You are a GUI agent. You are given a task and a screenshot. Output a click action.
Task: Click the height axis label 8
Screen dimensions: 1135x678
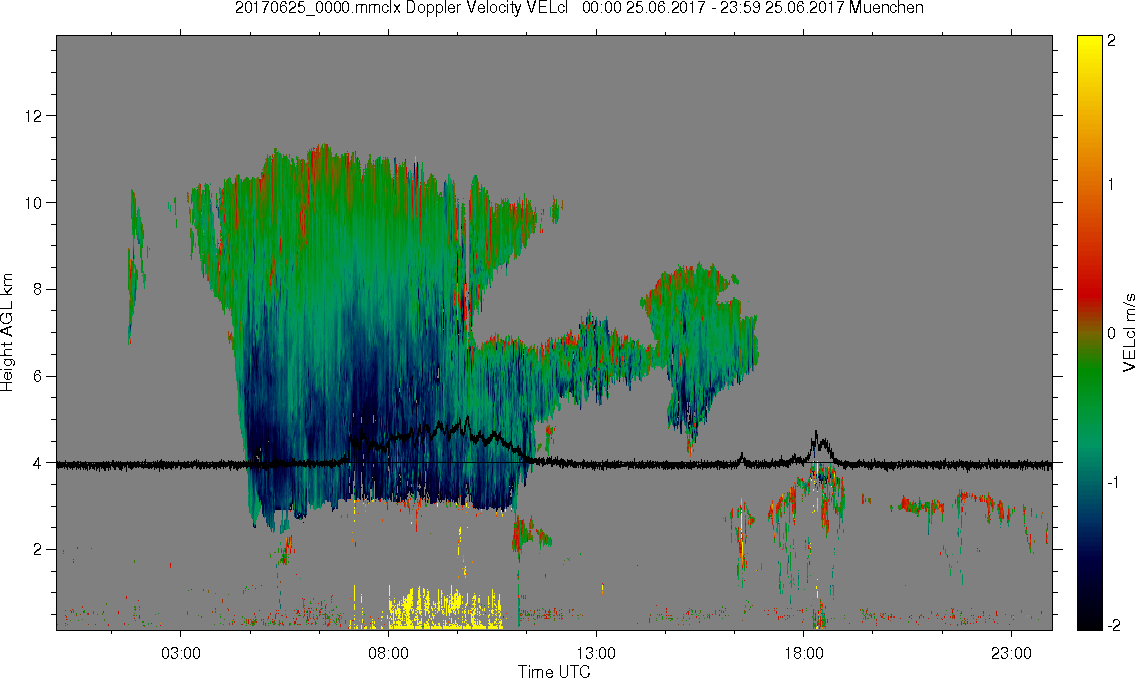tap(38, 289)
